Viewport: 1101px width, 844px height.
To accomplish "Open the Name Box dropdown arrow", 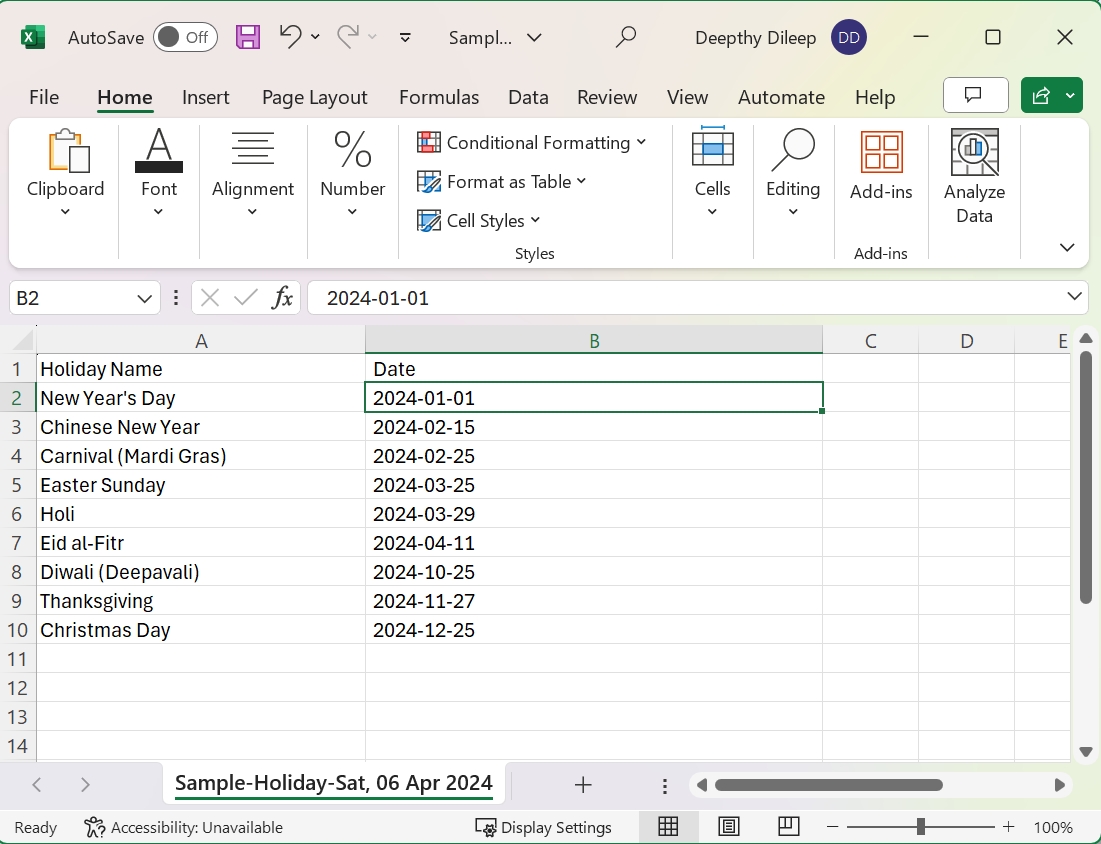I will [x=144, y=298].
